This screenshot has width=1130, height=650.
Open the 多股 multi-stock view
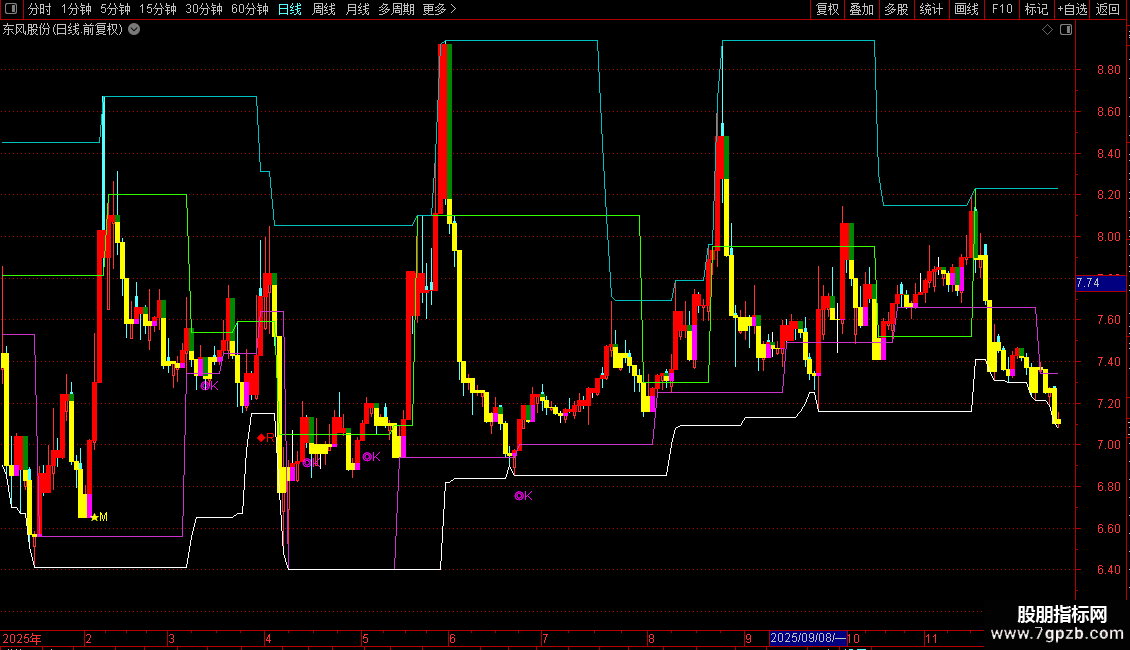pos(897,9)
